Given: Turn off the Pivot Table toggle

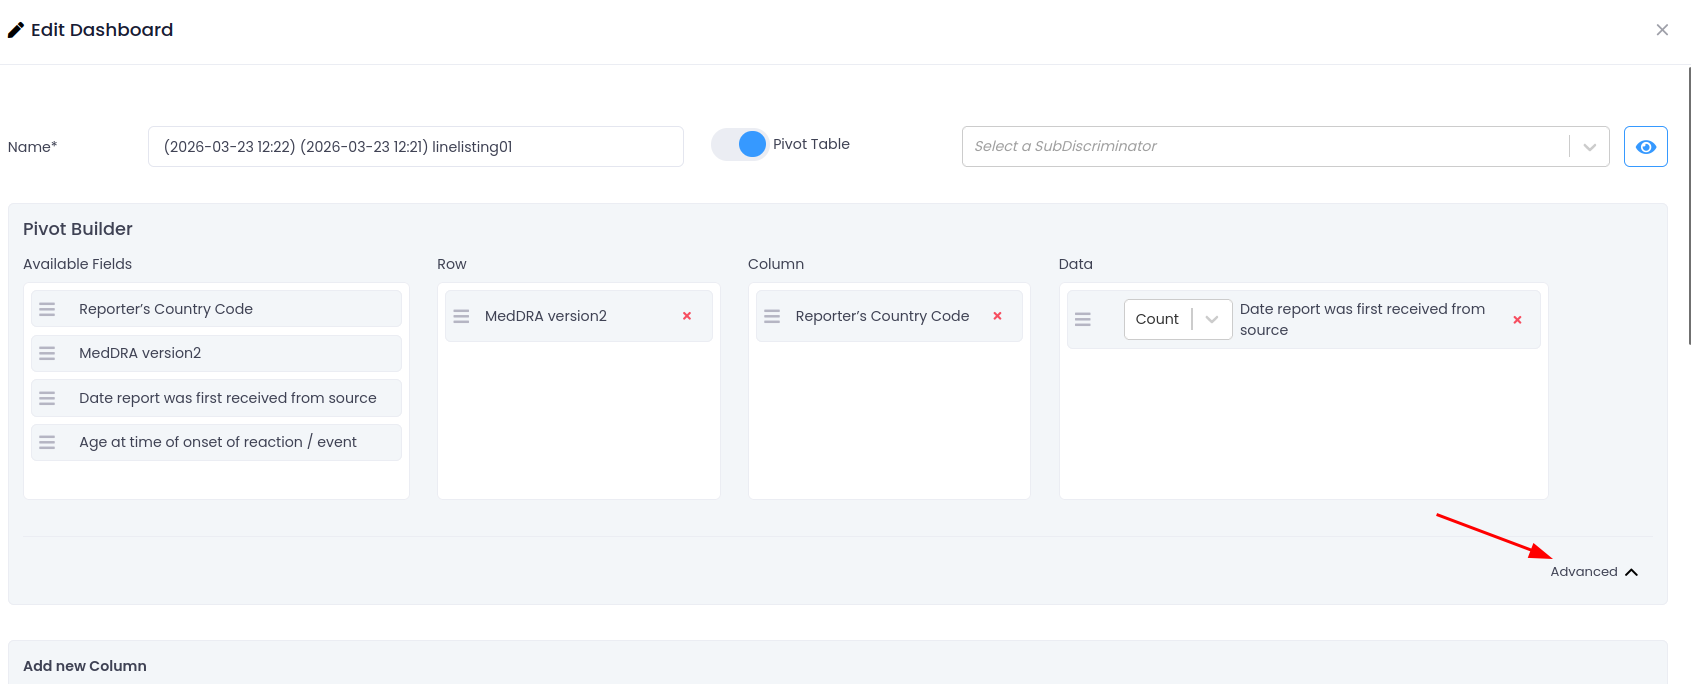Looking at the screenshot, I should pos(740,145).
